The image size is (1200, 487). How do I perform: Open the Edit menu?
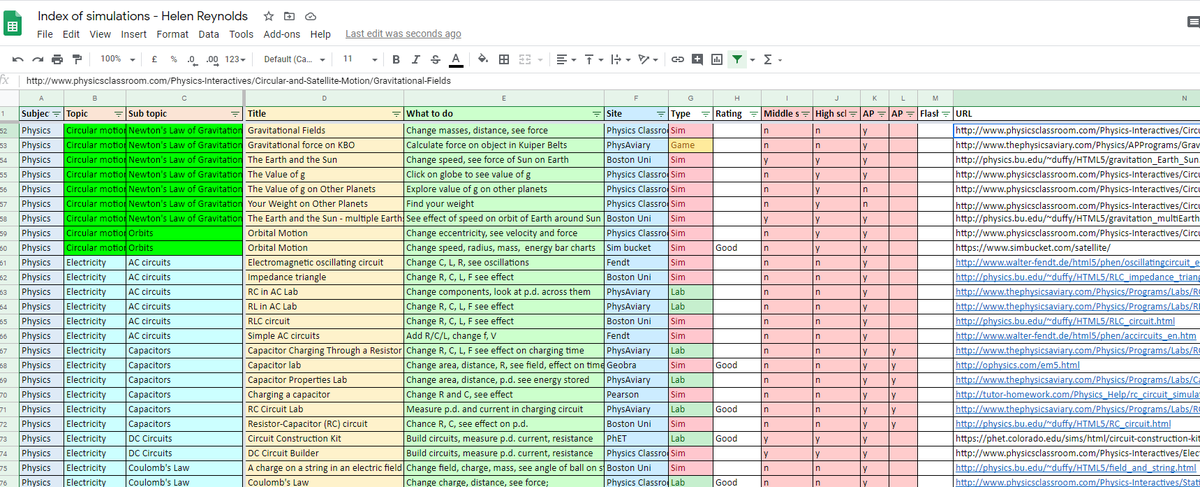coord(72,34)
